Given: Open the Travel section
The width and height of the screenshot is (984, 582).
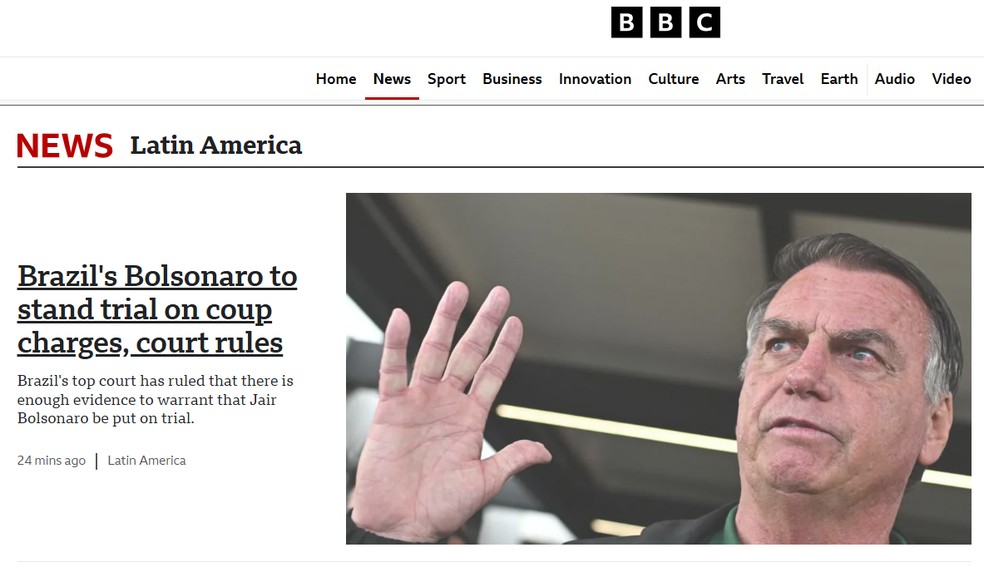Looking at the screenshot, I should [783, 79].
